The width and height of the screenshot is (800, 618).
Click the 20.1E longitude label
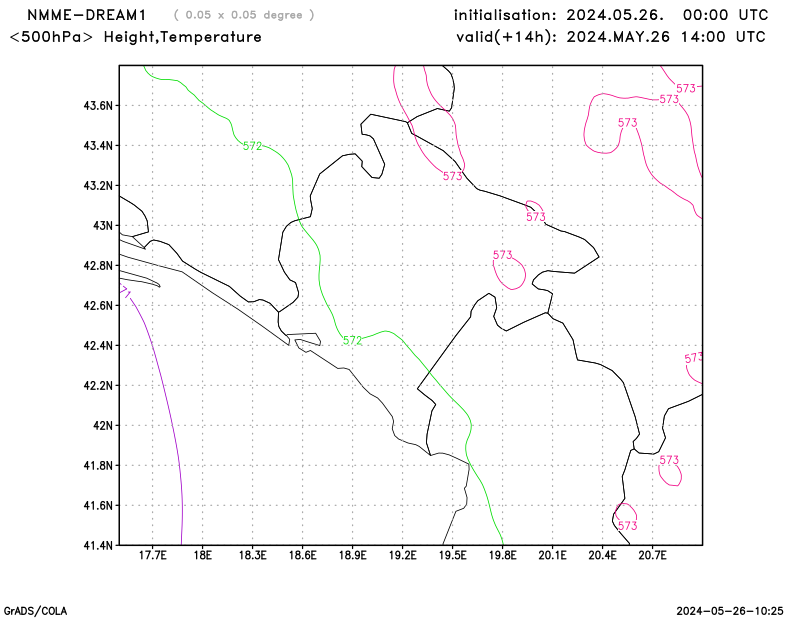pyautogui.click(x=553, y=555)
